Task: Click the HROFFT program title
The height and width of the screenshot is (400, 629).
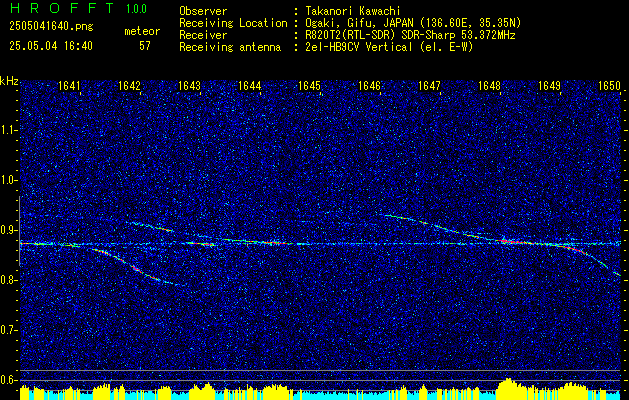Action: [x=62, y=8]
